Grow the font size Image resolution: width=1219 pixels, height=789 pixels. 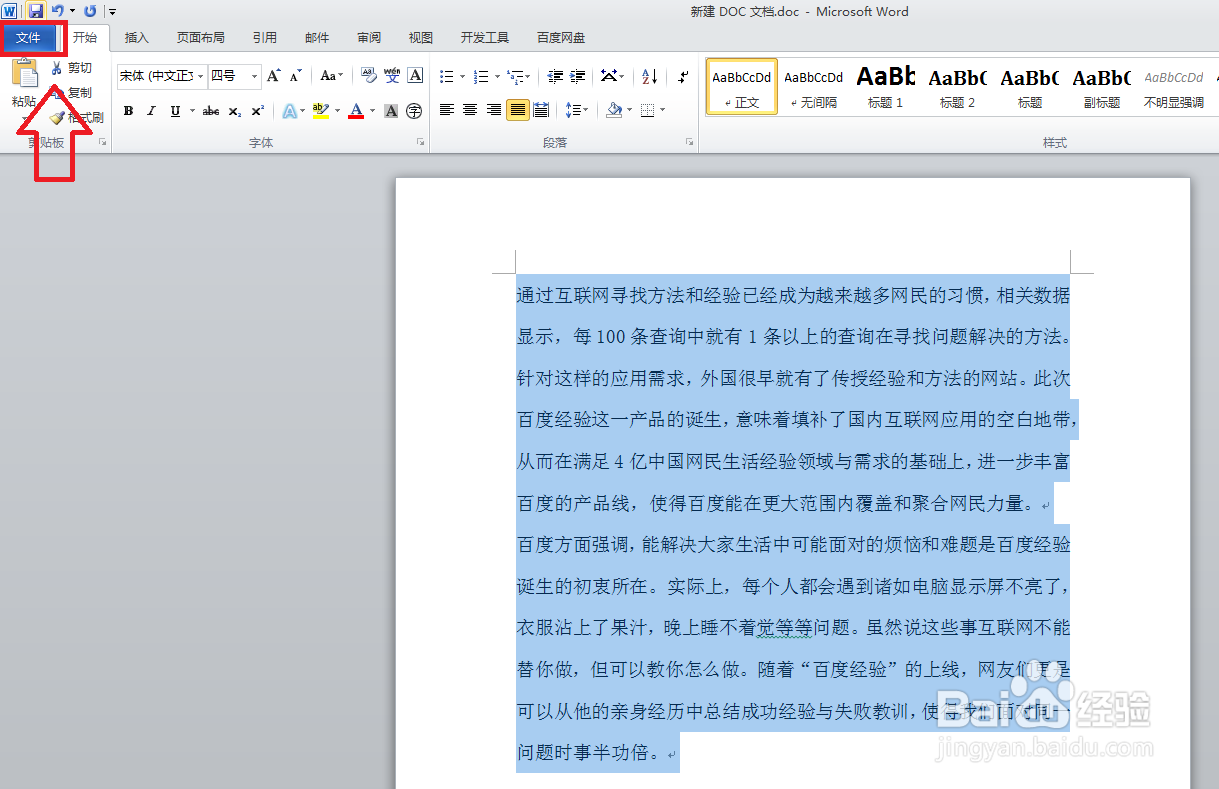pos(274,76)
